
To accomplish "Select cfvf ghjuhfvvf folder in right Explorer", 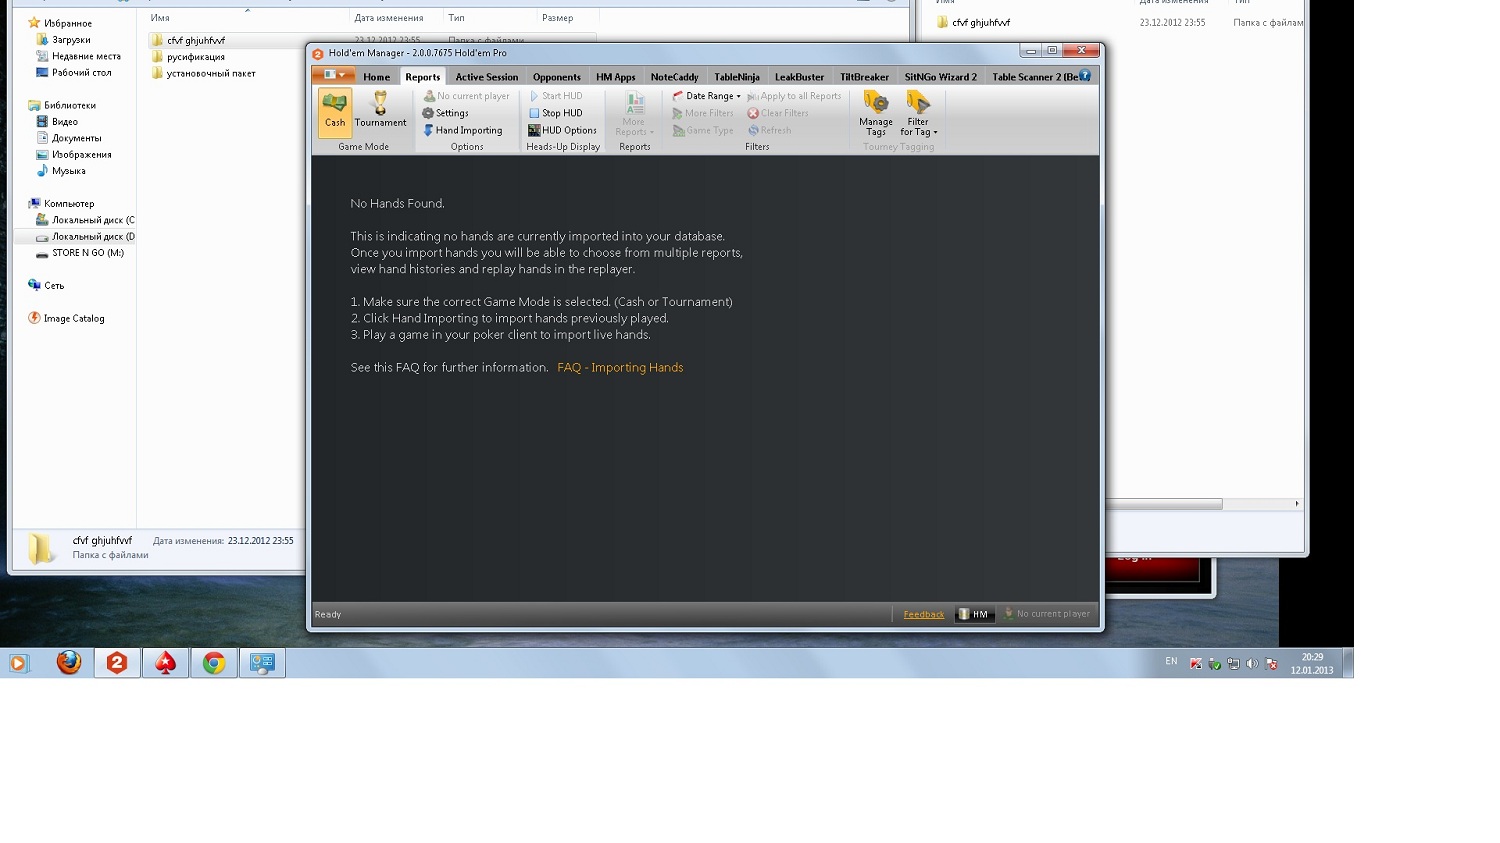I will tap(980, 22).
